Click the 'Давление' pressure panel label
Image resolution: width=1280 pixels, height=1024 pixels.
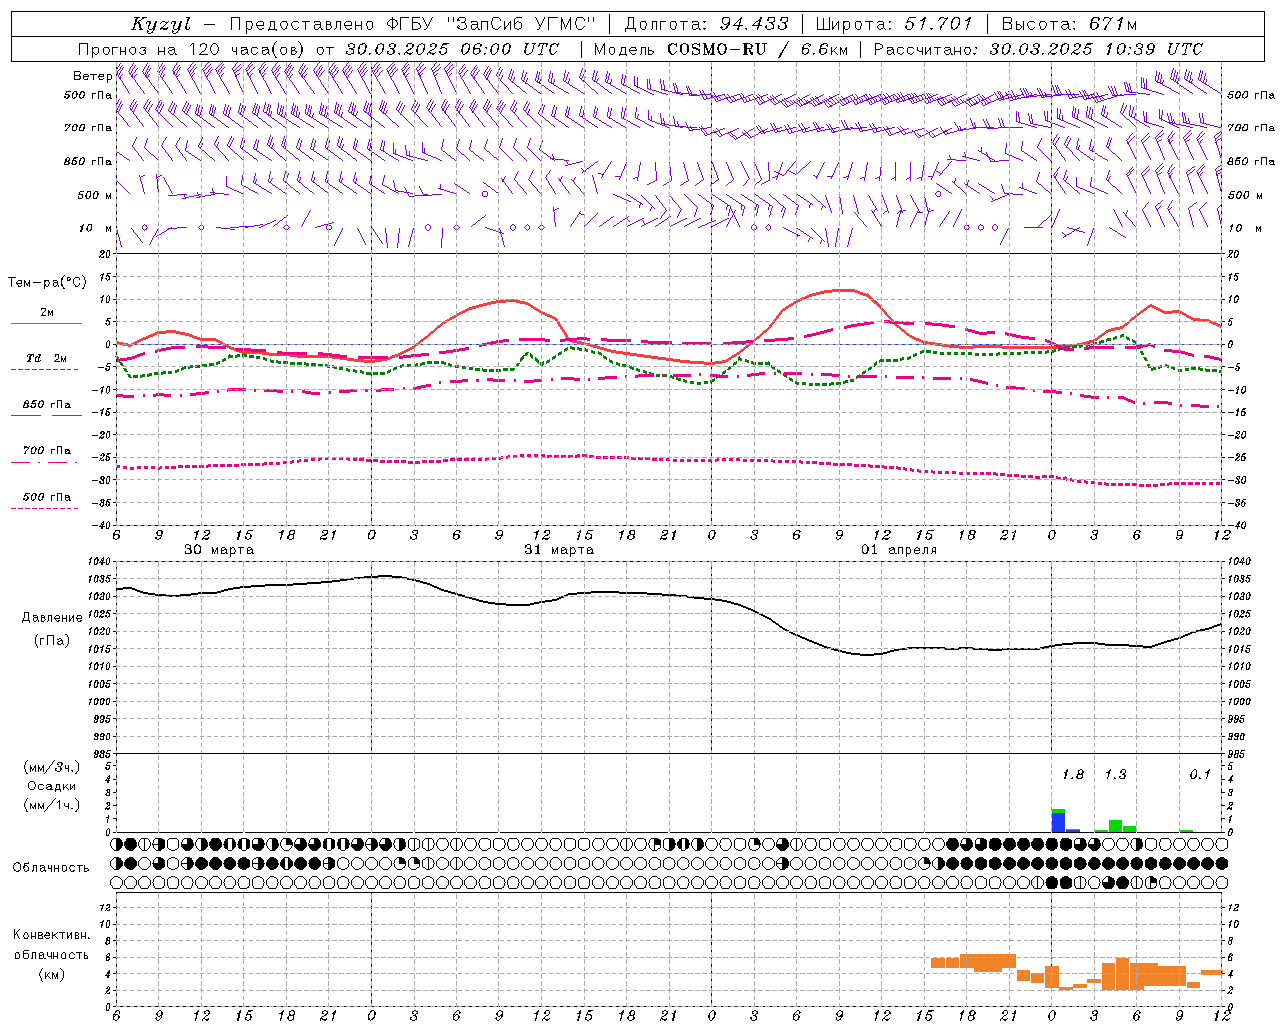[52, 618]
